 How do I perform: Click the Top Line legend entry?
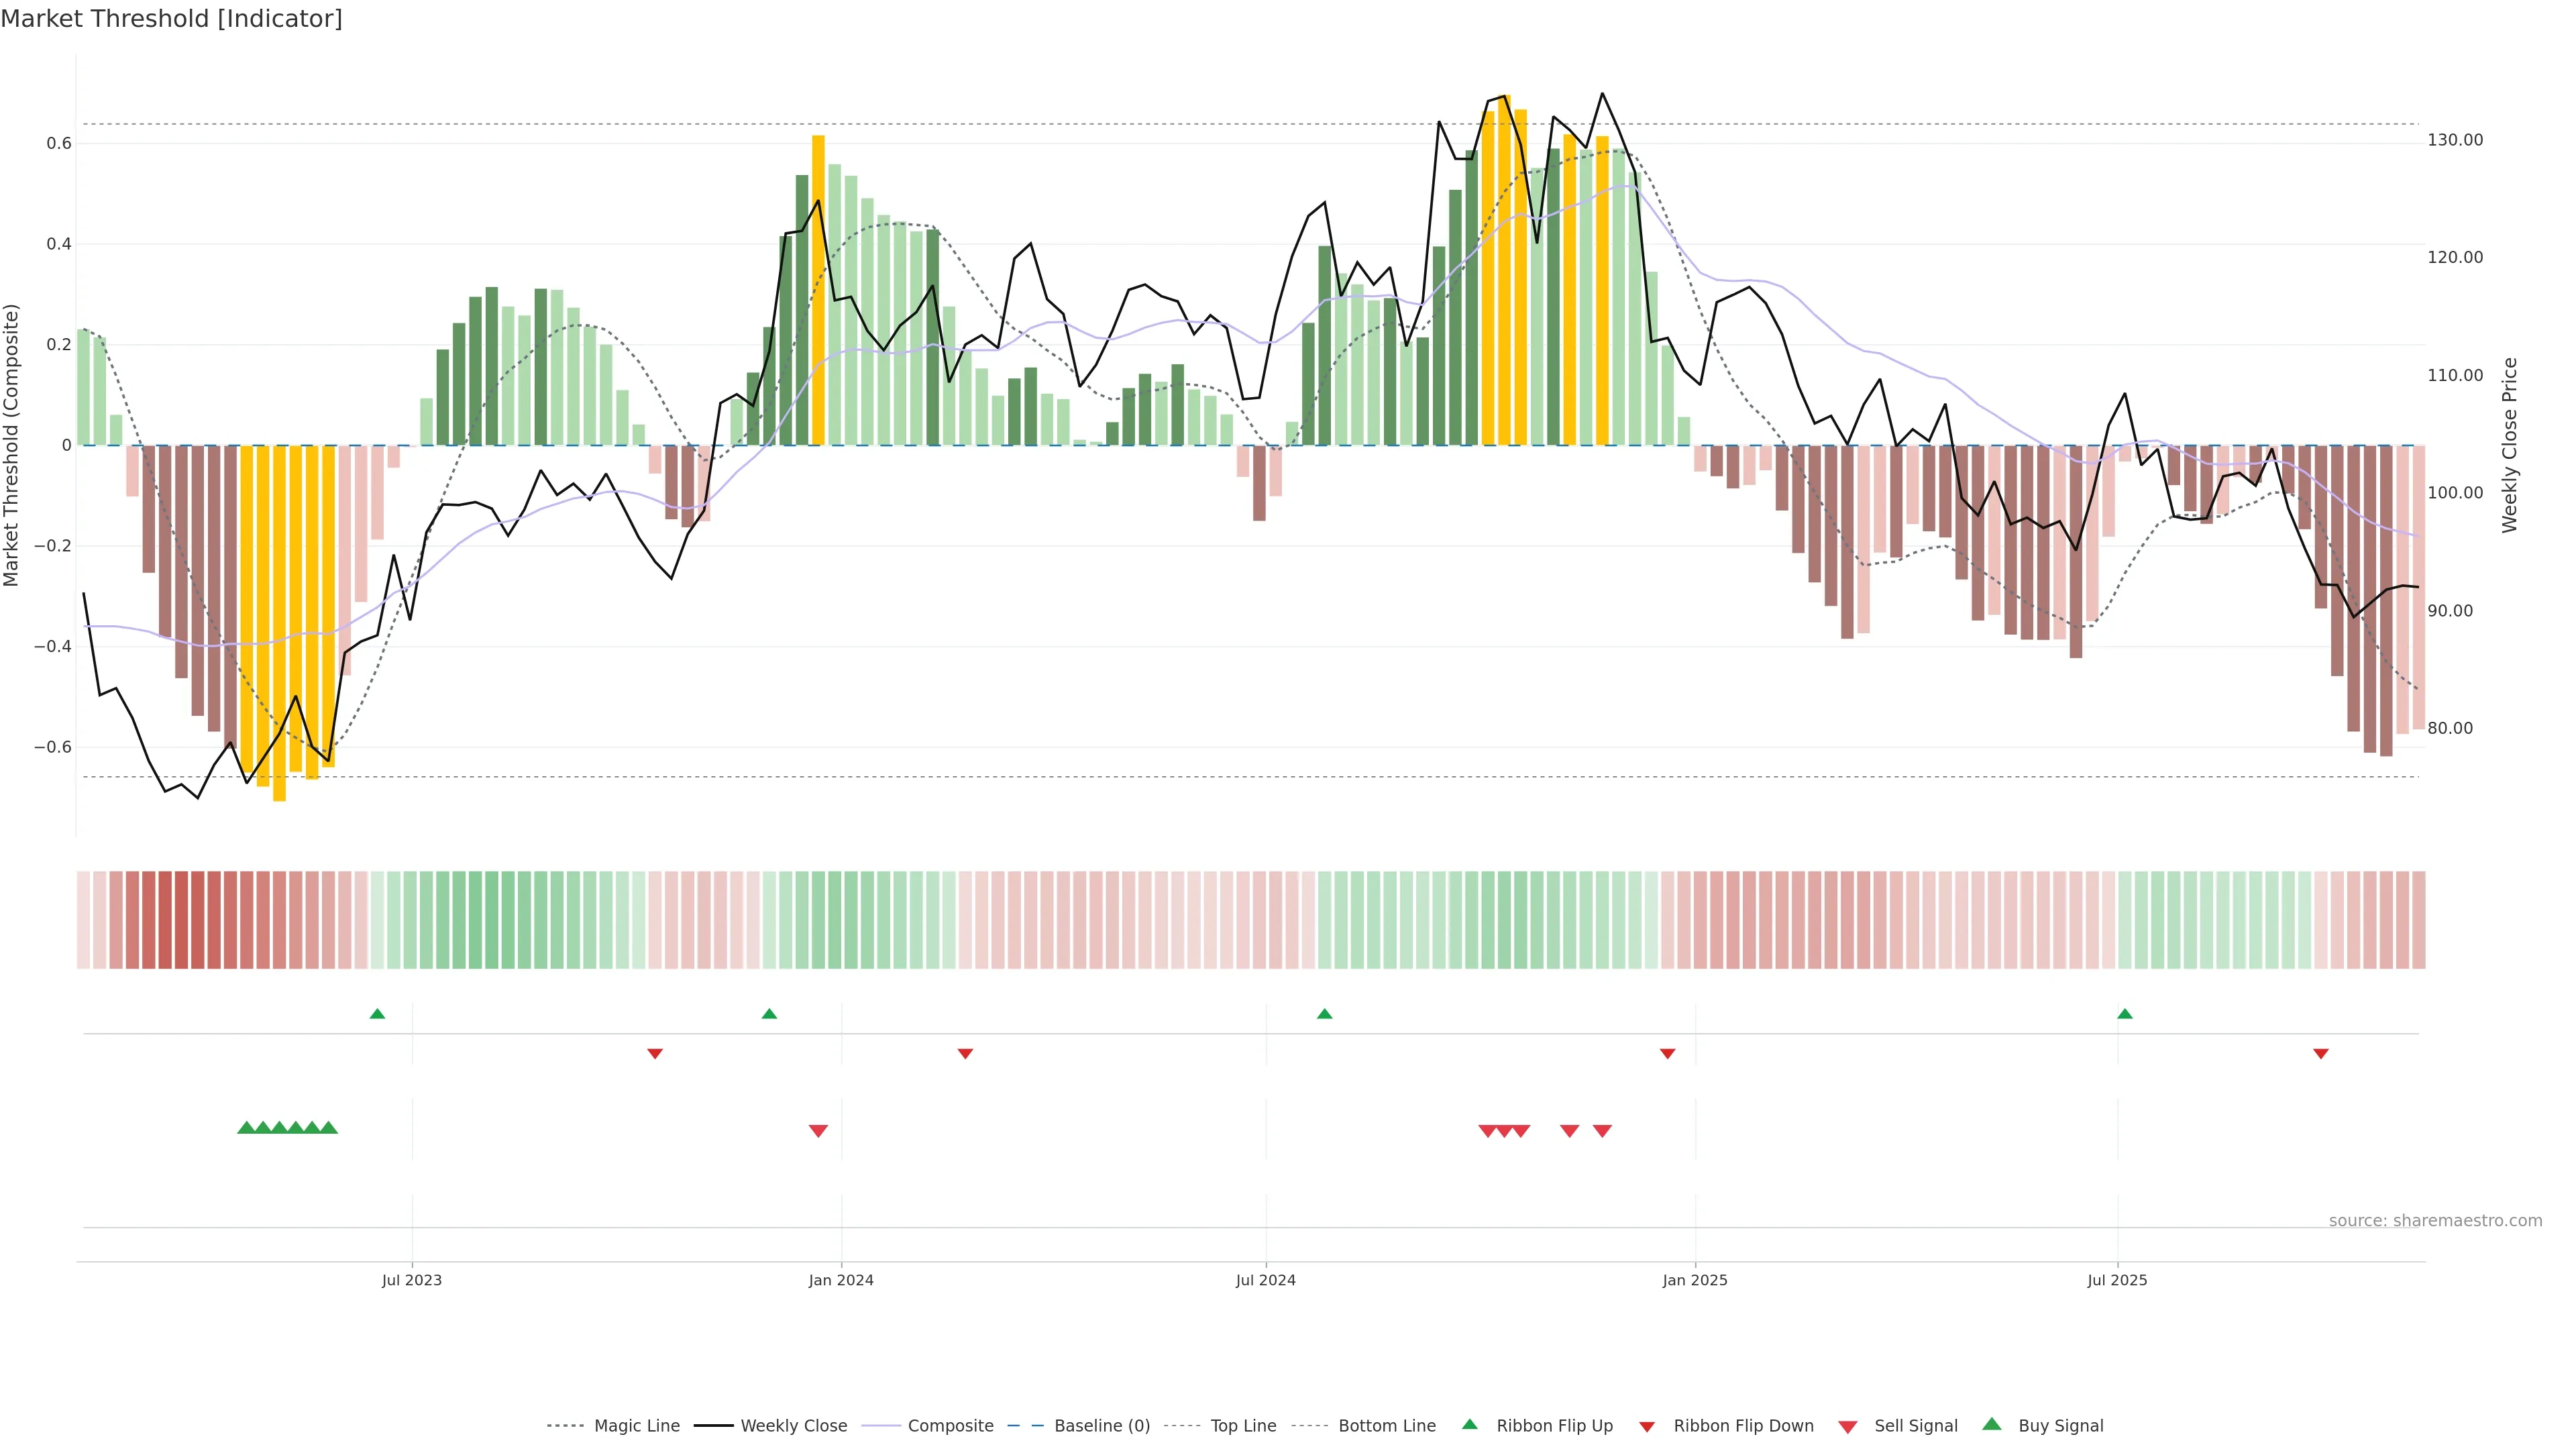(1243, 1426)
